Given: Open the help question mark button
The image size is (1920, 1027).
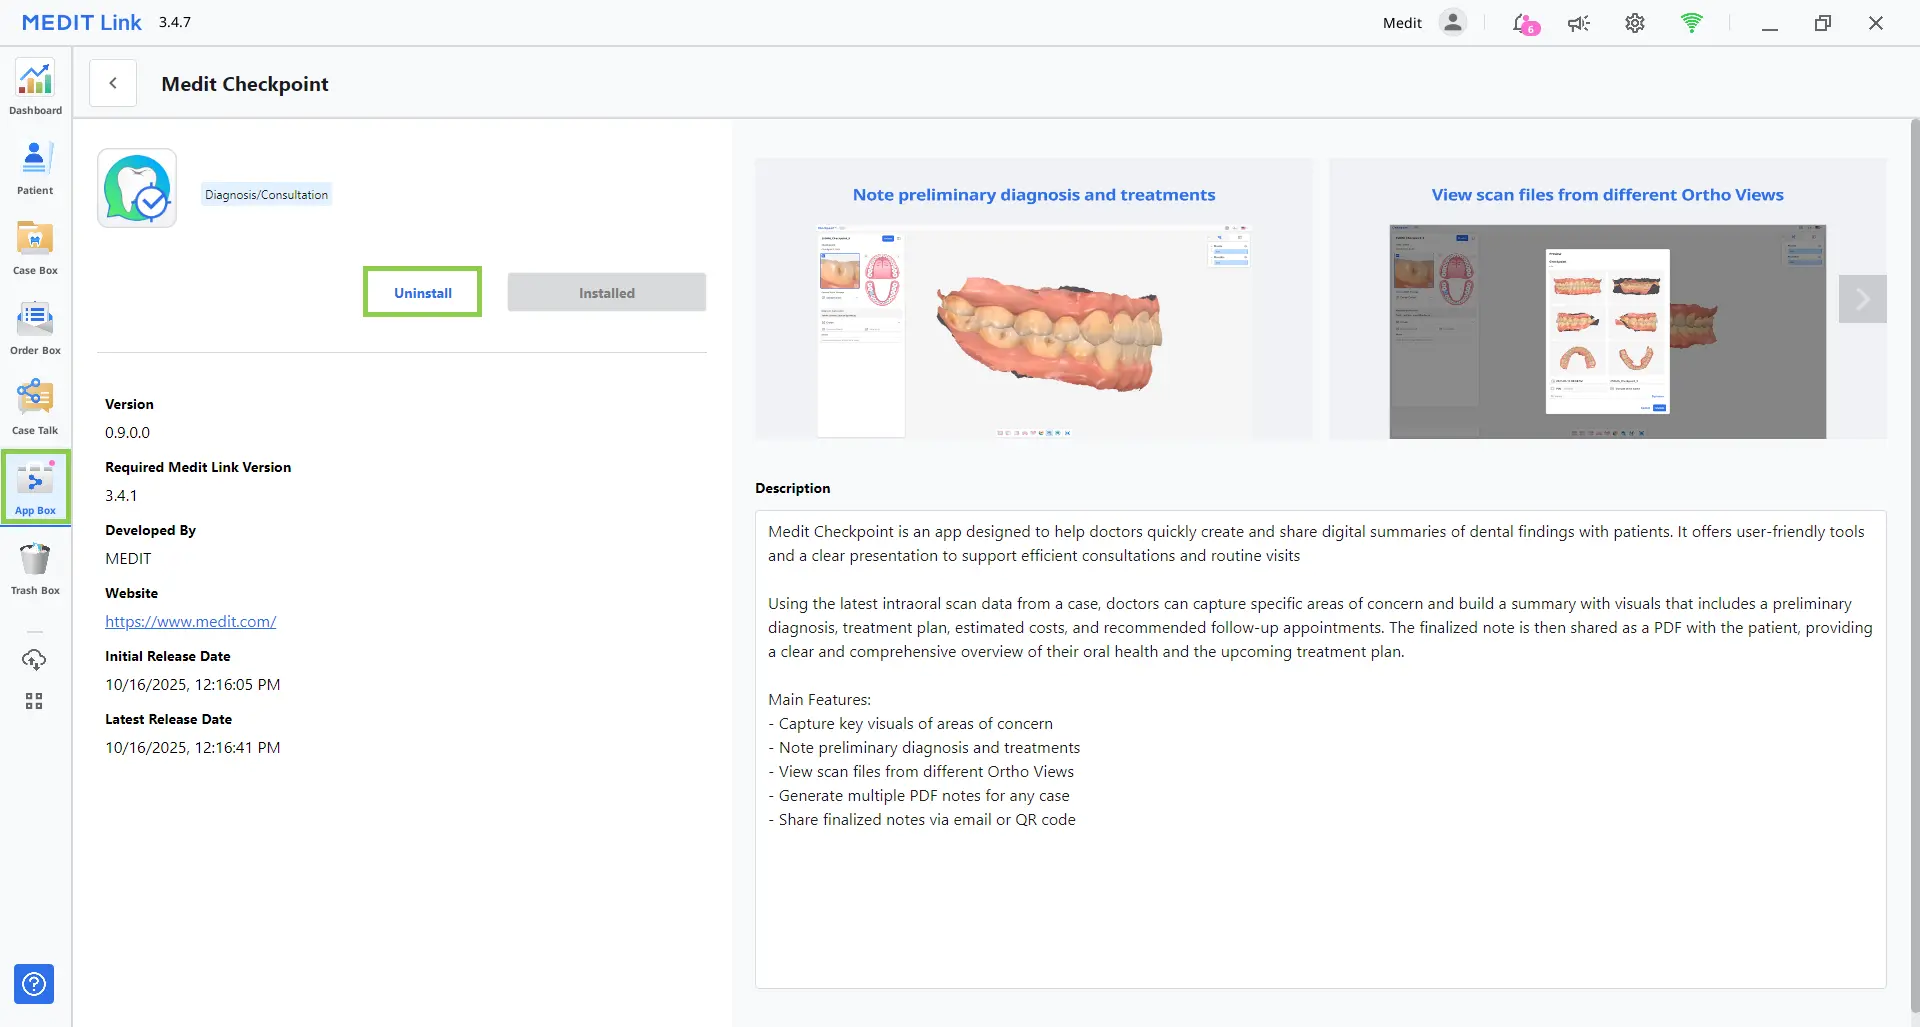Looking at the screenshot, I should pyautogui.click(x=34, y=984).
